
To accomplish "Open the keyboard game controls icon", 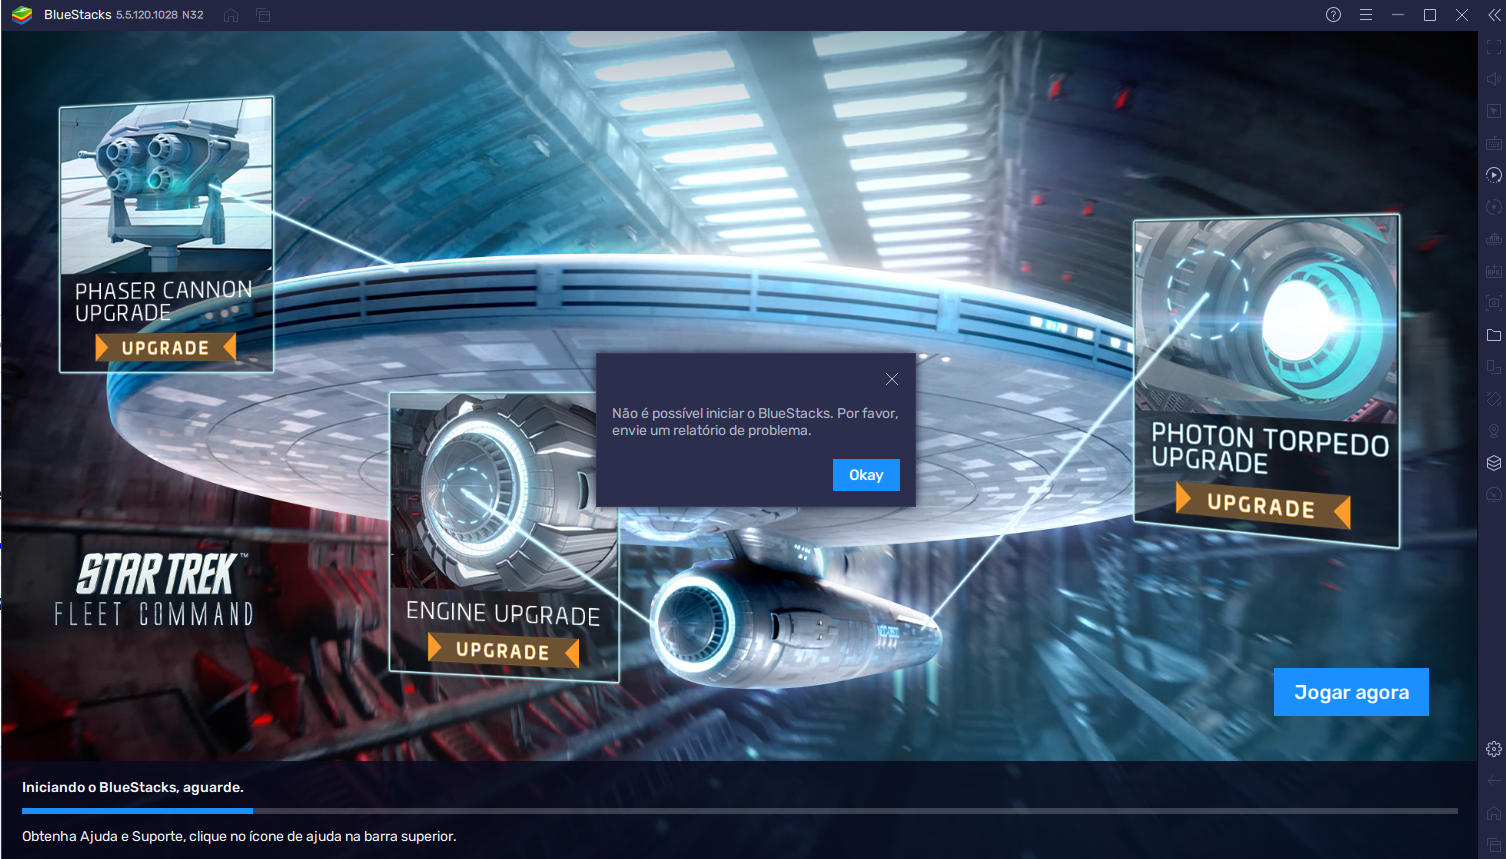I will (x=1494, y=143).
